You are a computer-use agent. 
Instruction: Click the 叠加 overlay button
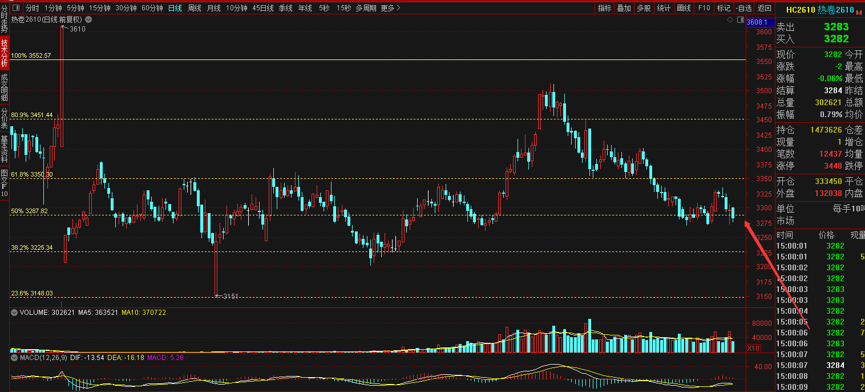point(624,8)
